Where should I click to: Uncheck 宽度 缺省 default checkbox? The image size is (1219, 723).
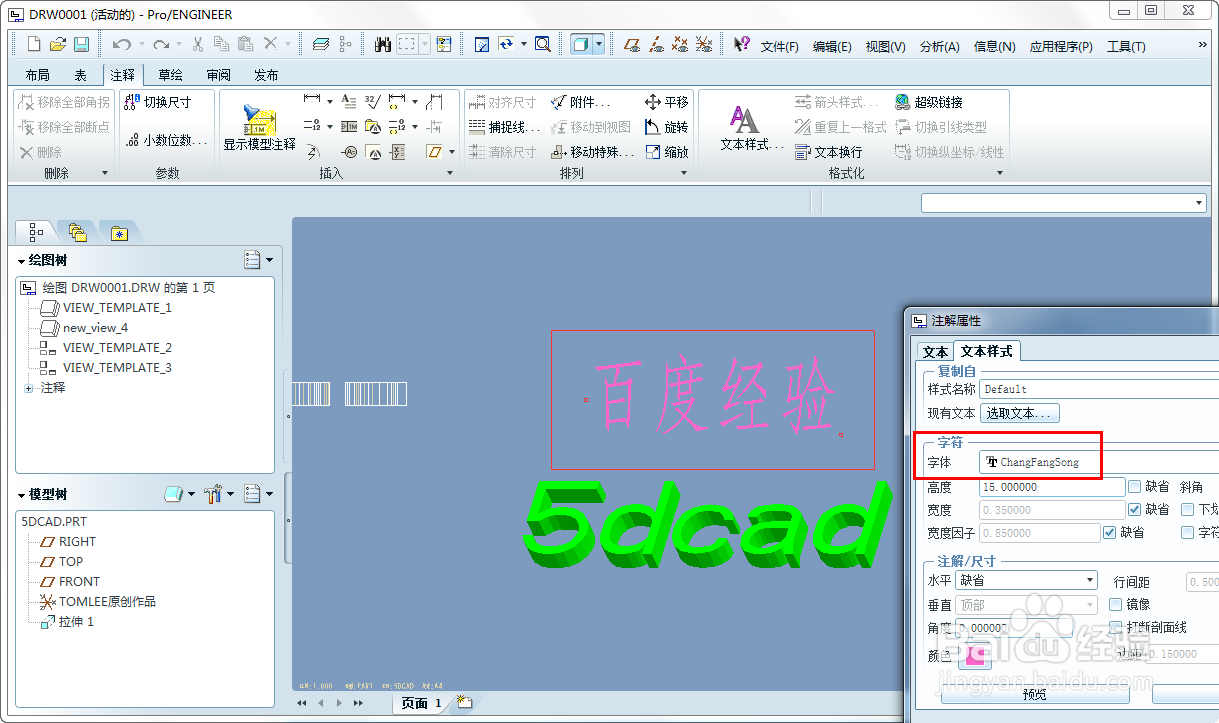coord(1134,510)
